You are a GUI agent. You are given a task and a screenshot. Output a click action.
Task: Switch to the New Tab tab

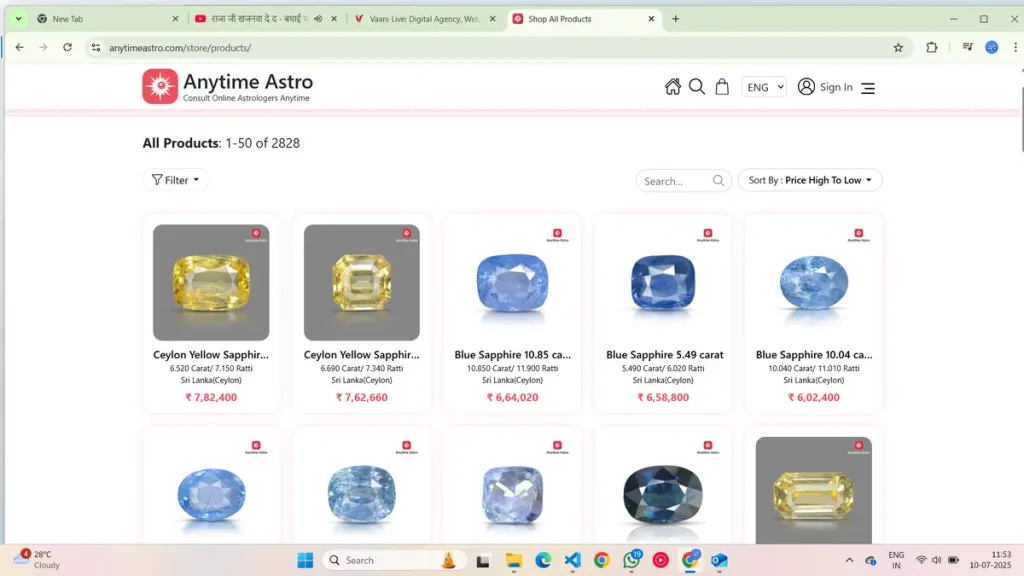coord(108,19)
